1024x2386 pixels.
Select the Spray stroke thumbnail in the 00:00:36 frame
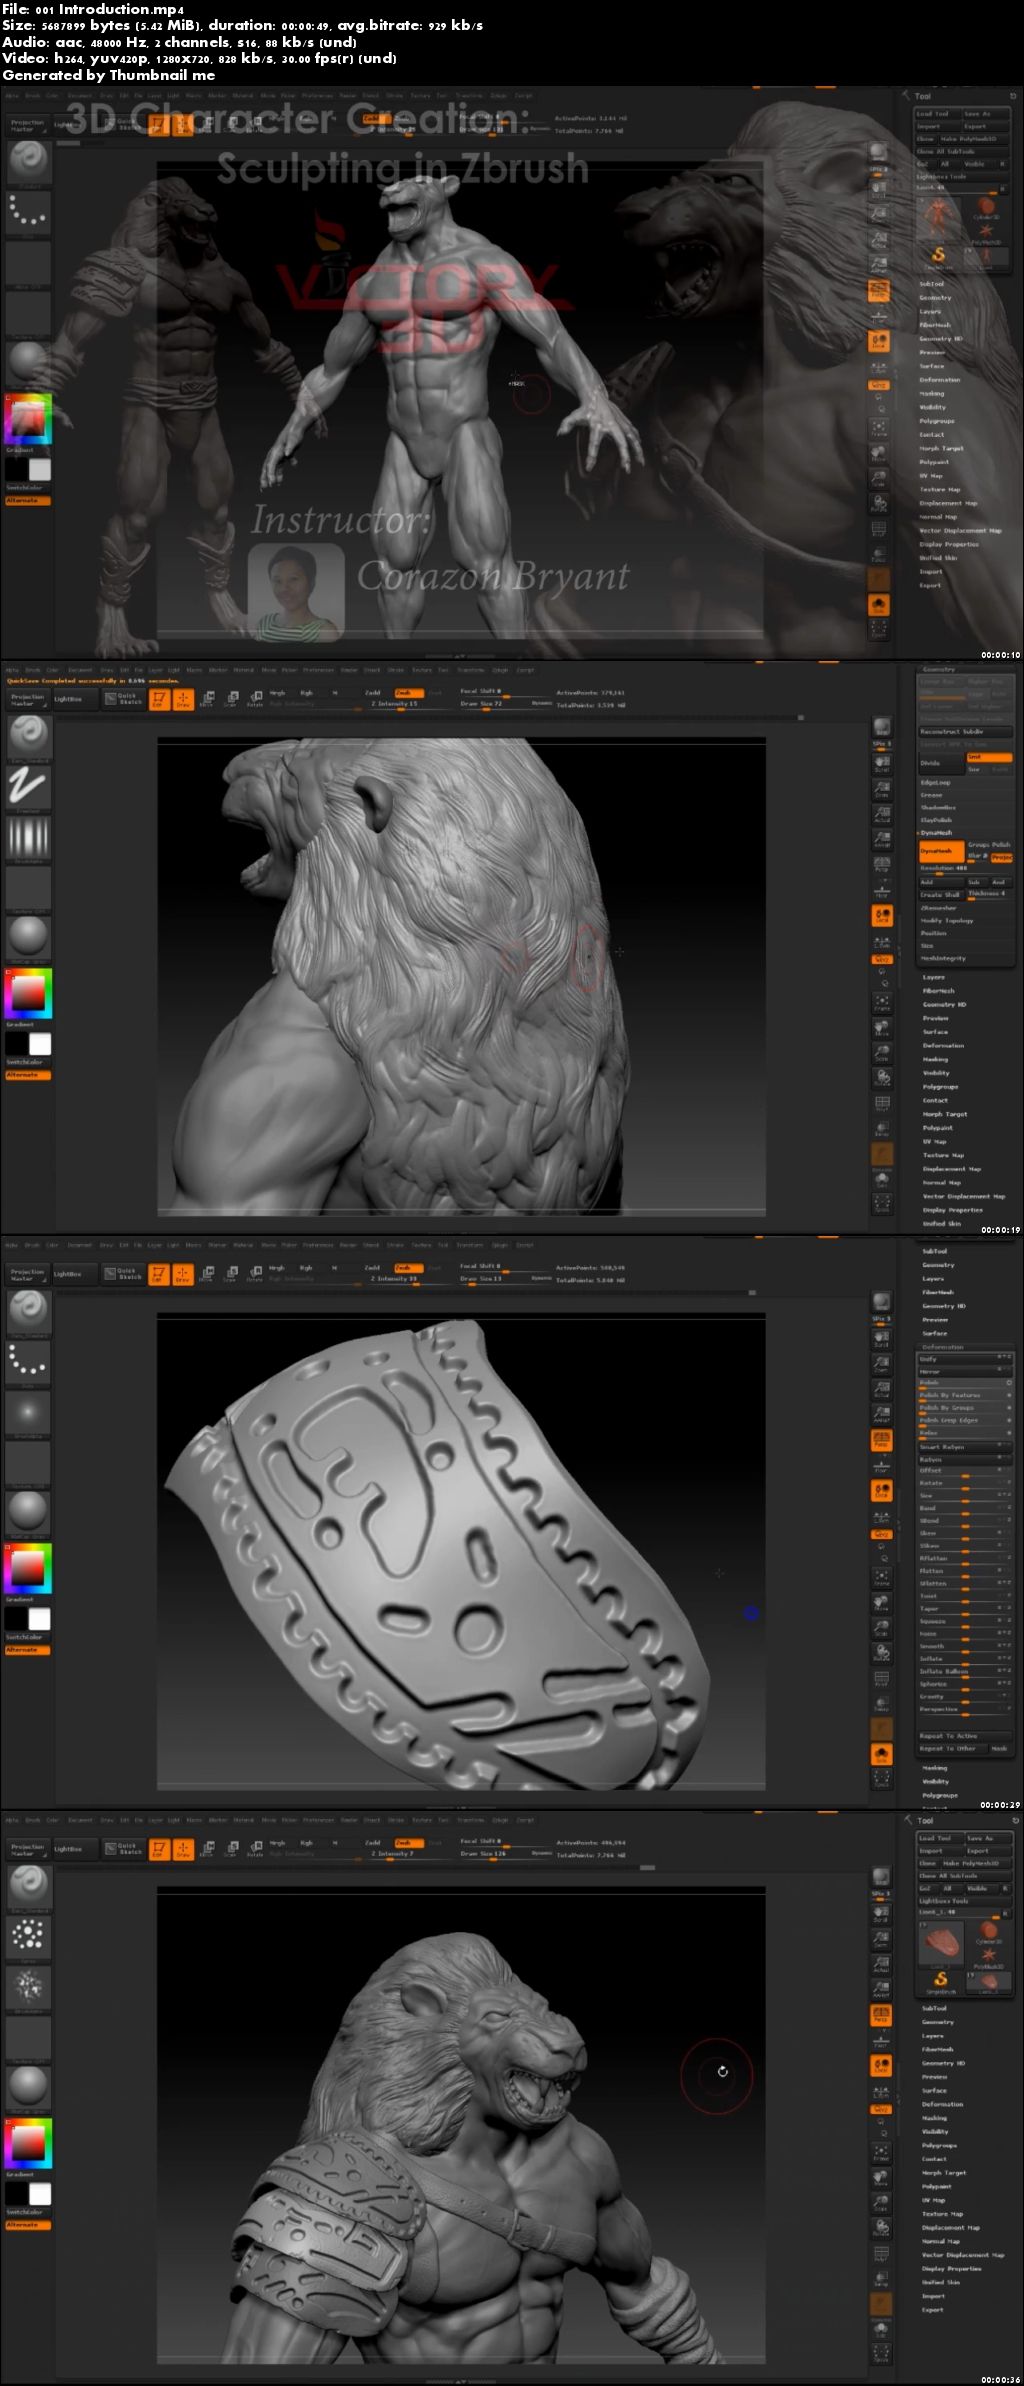coord(28,1936)
